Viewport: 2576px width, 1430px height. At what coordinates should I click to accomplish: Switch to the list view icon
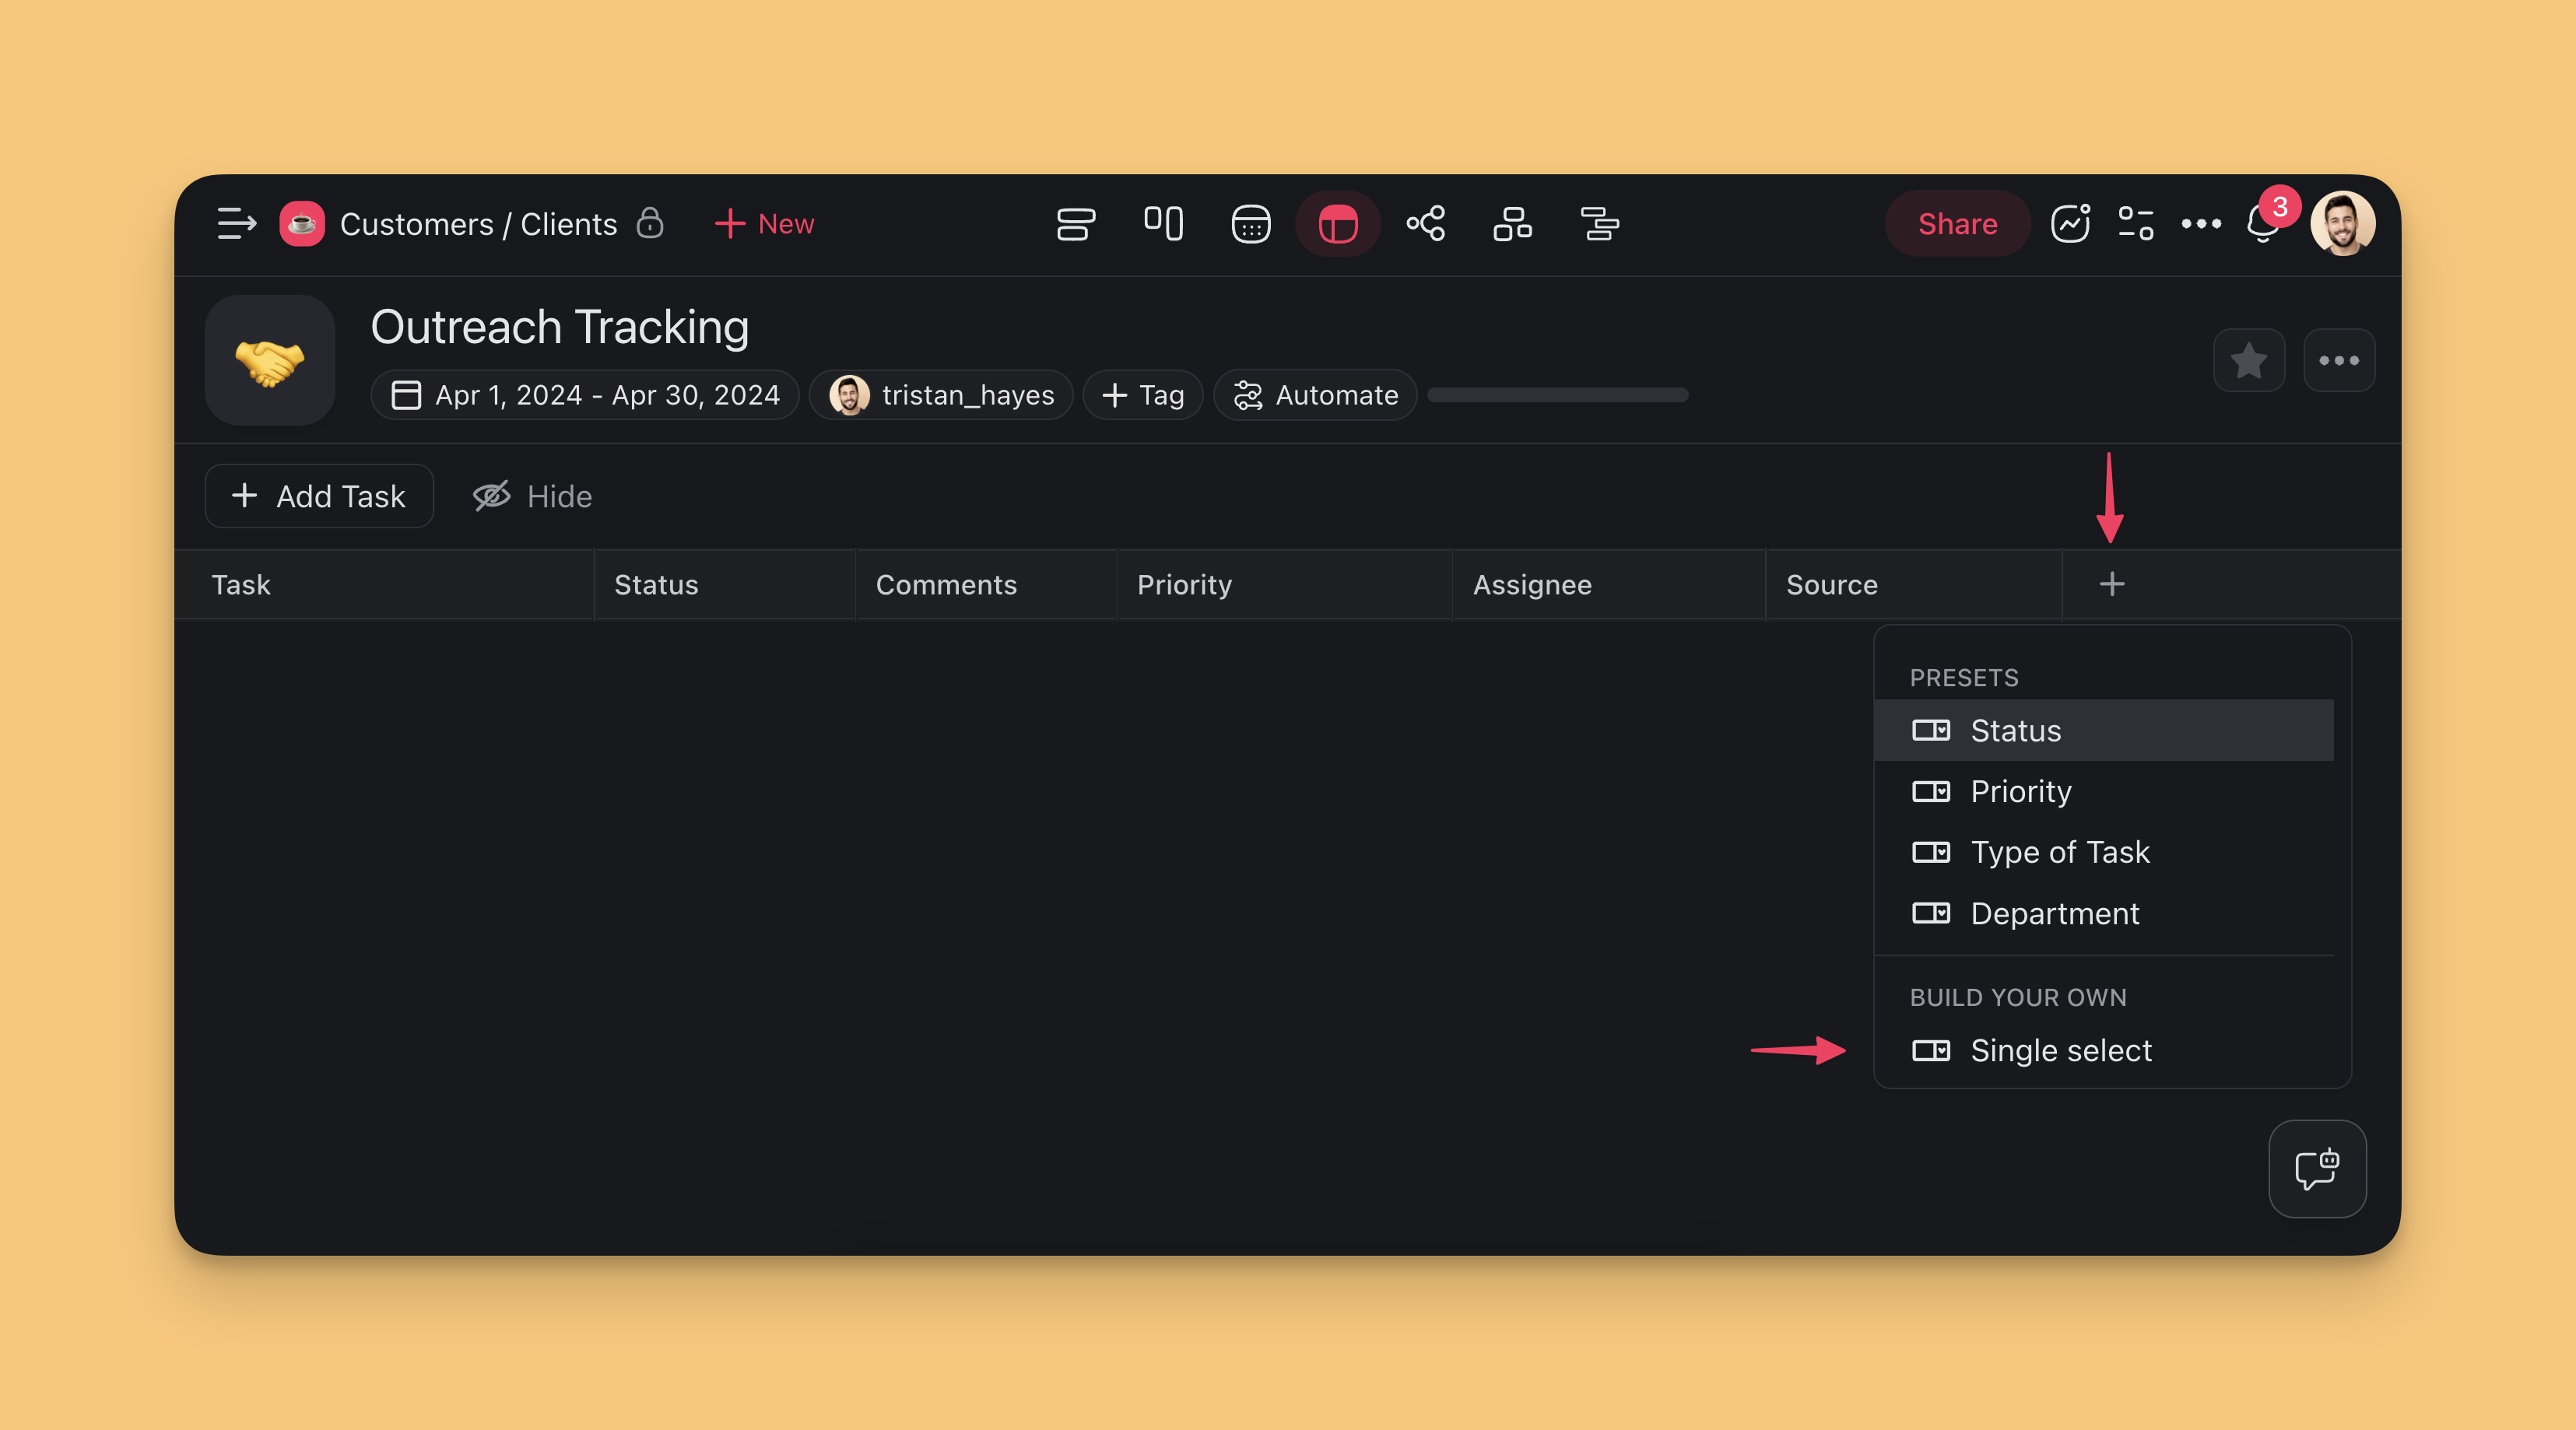[1075, 224]
